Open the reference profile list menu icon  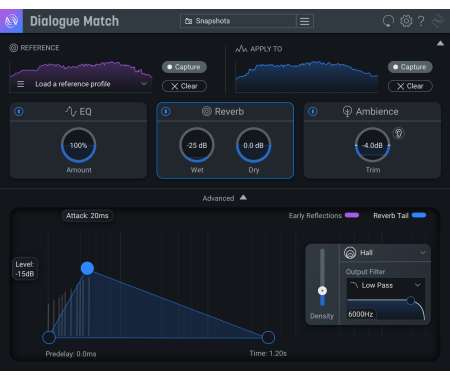21,84
